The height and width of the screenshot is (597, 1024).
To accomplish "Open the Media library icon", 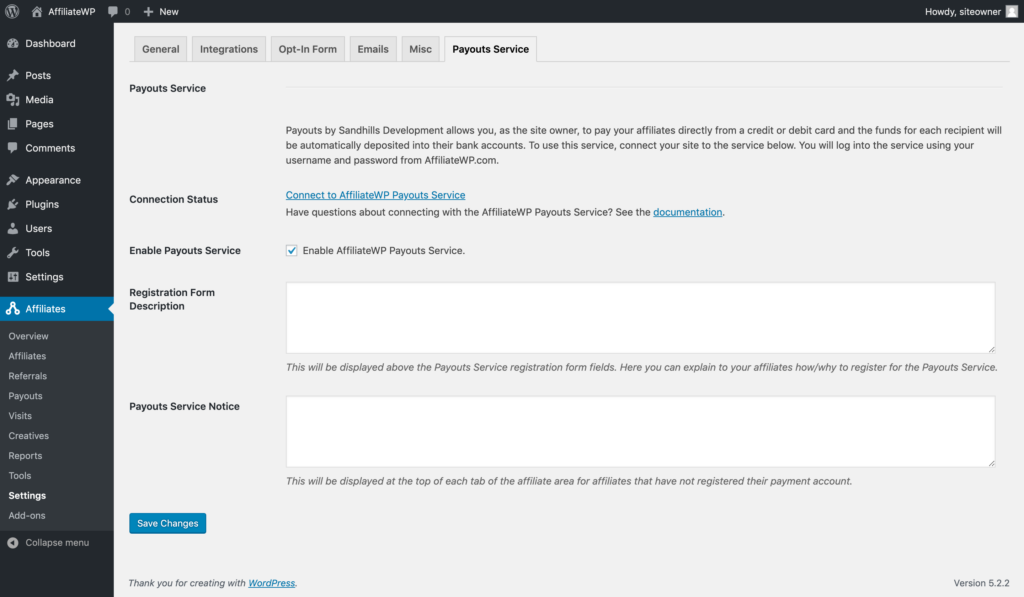I will pos(12,99).
